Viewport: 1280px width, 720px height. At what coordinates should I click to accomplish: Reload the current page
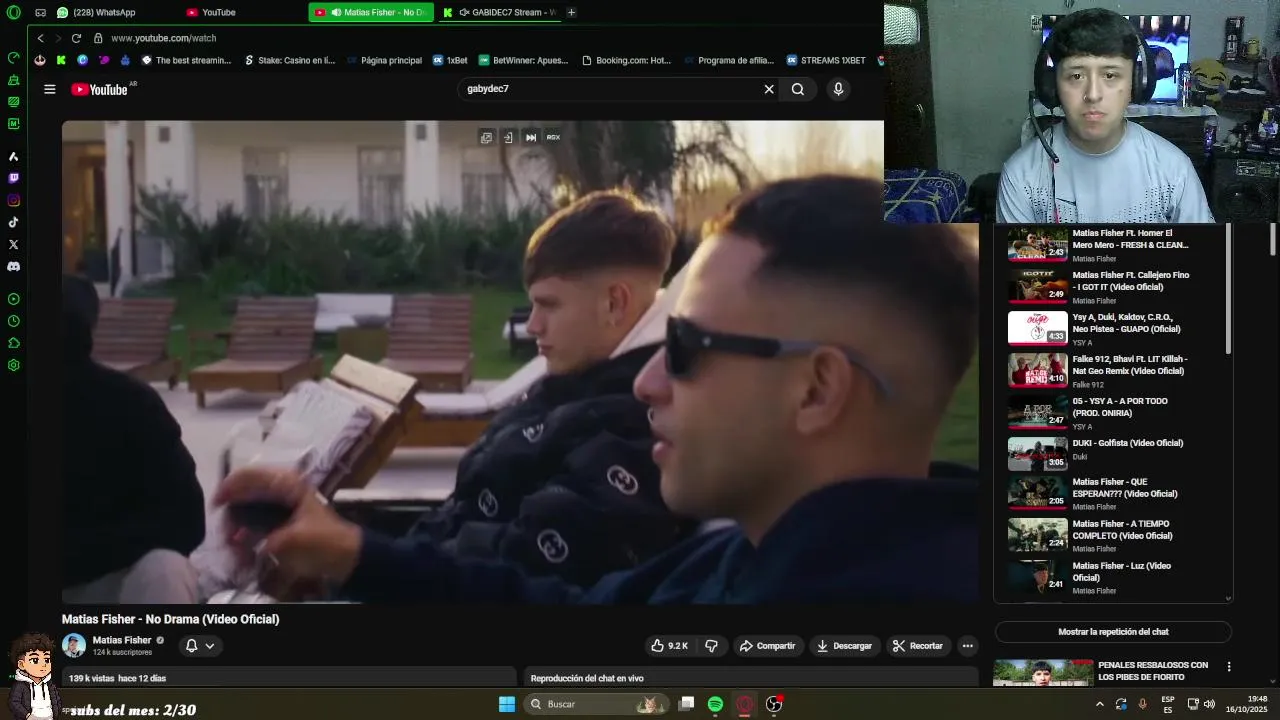[x=76, y=38]
